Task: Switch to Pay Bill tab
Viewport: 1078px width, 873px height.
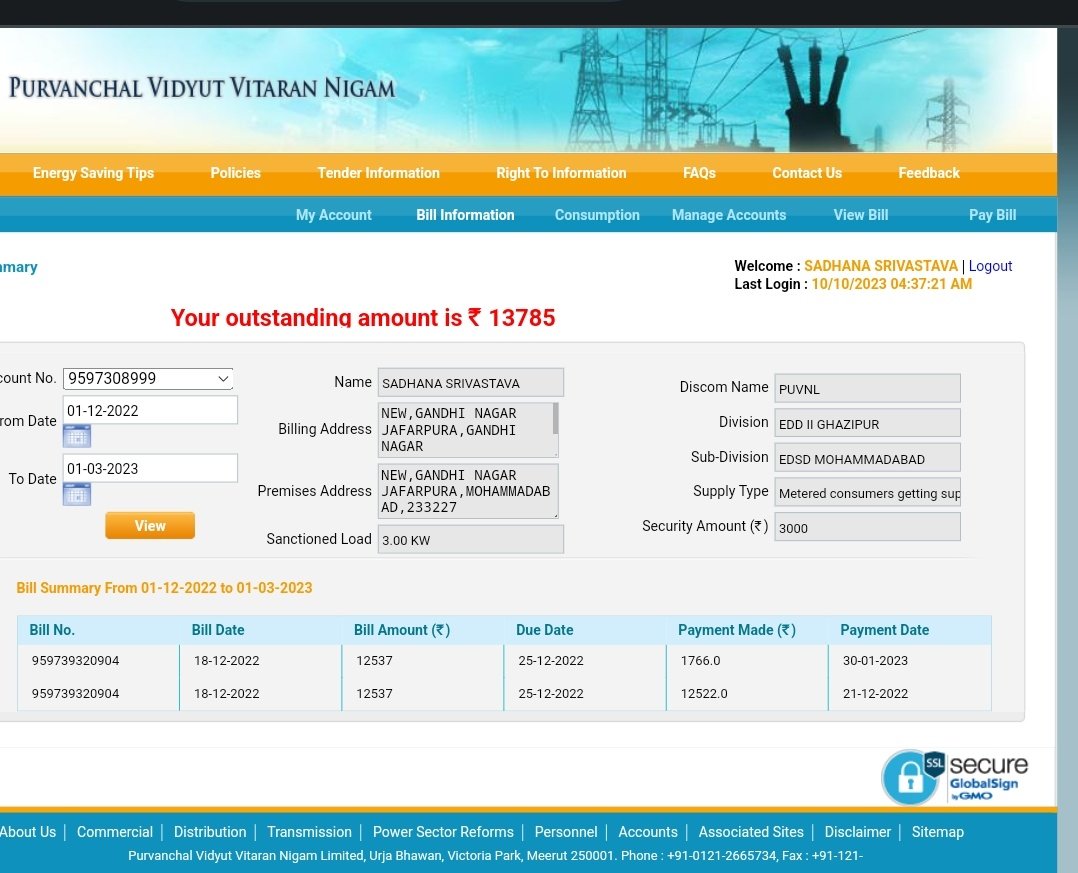Action: 992,215
